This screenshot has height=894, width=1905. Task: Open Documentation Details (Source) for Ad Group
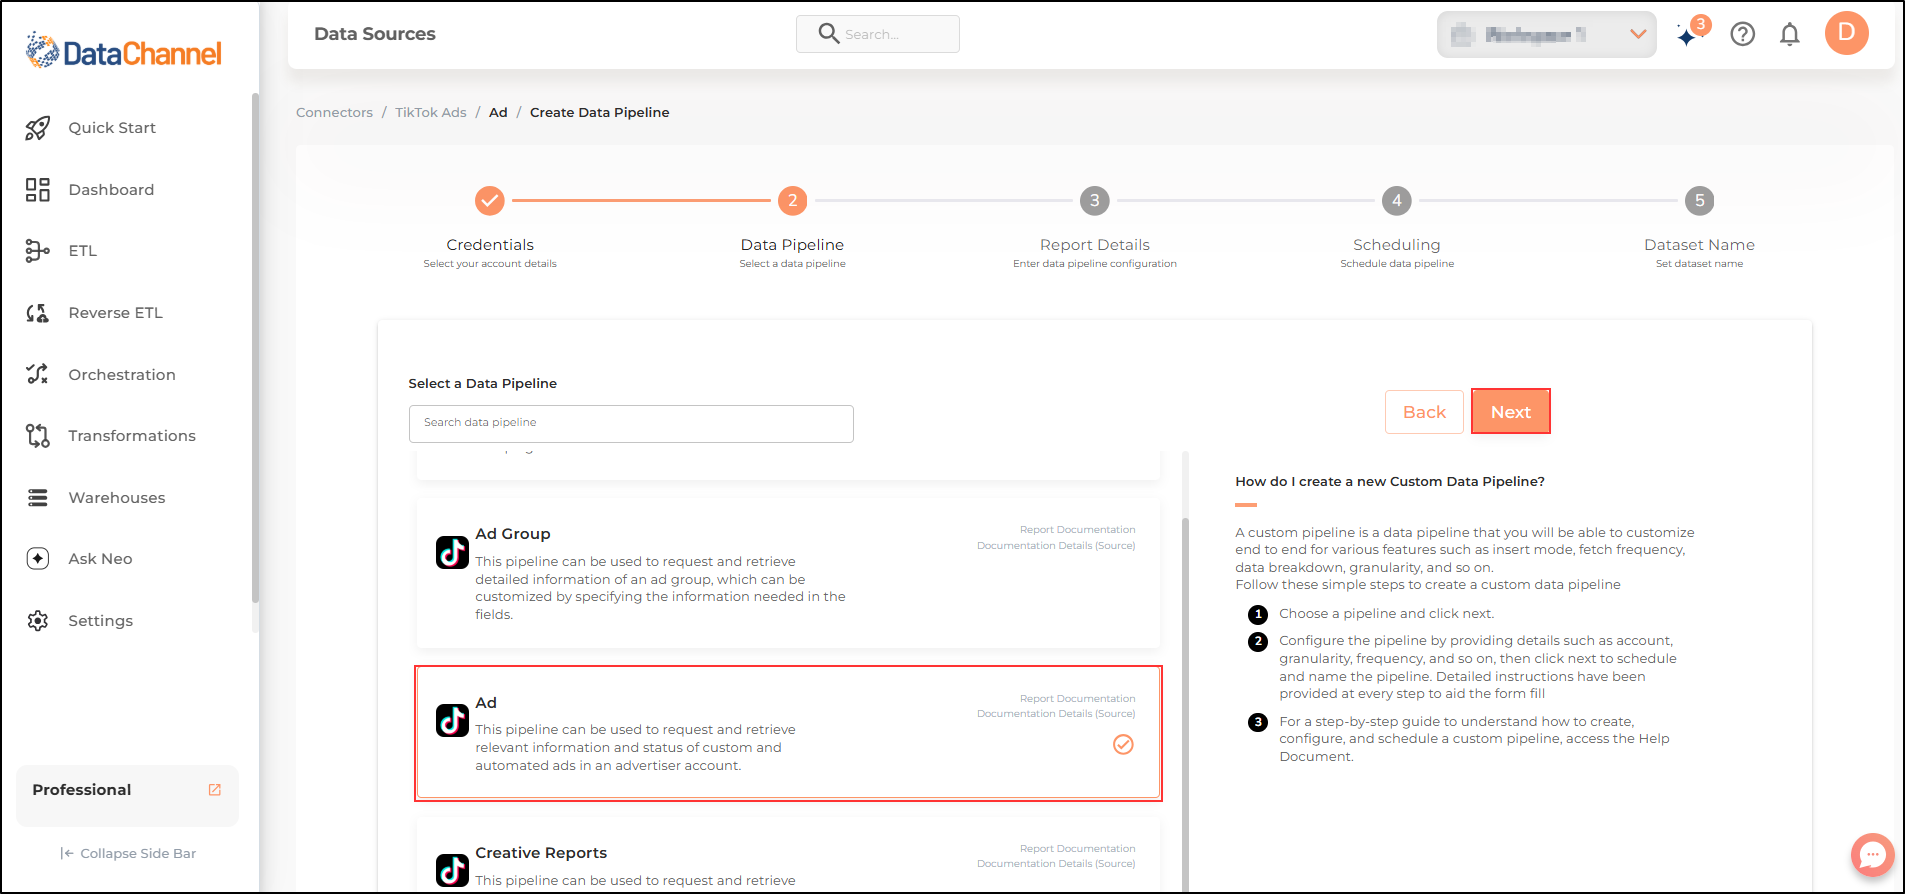(x=1056, y=546)
